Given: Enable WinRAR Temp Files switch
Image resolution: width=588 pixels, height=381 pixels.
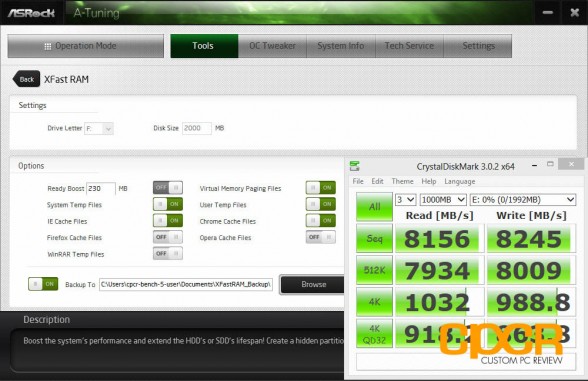Looking at the screenshot, I should click(168, 254).
